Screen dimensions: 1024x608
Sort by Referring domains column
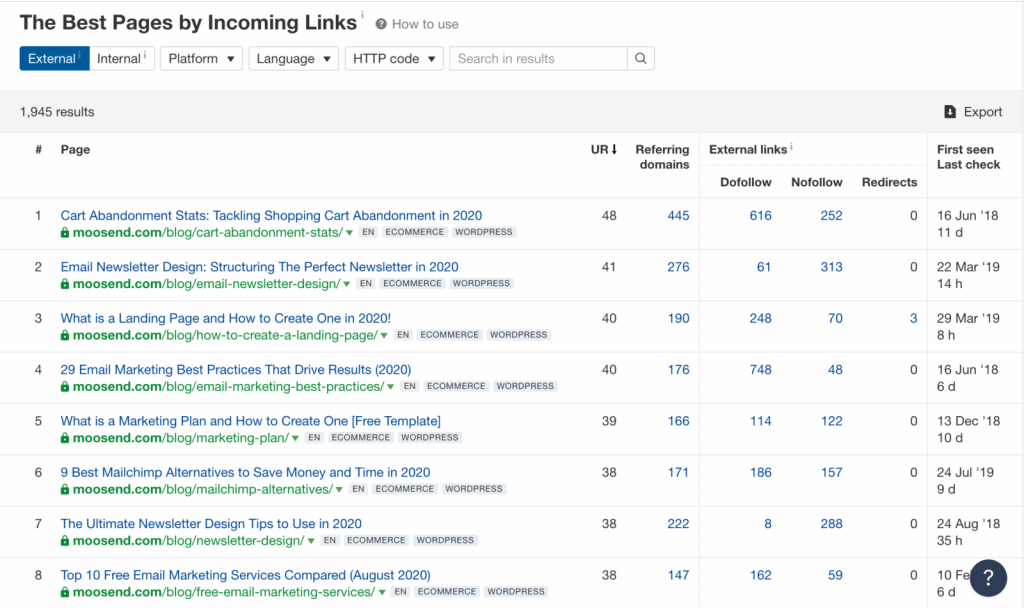(x=662, y=157)
